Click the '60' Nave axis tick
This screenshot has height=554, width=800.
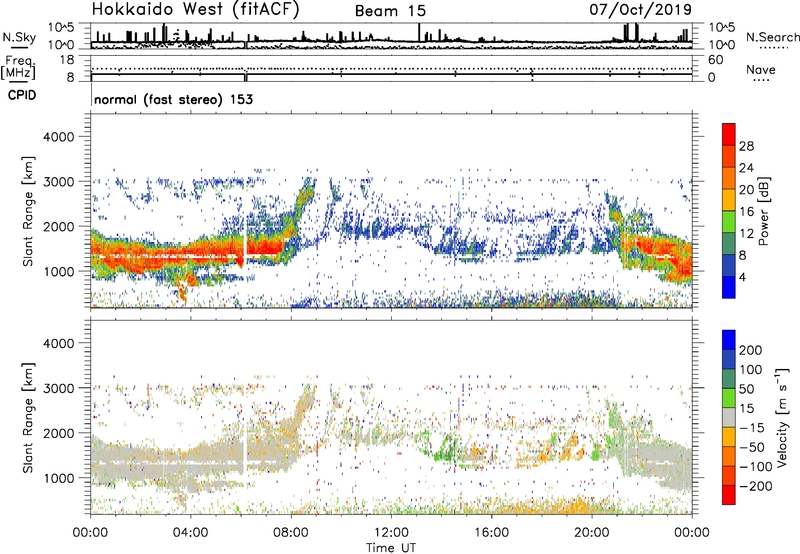(x=715, y=60)
